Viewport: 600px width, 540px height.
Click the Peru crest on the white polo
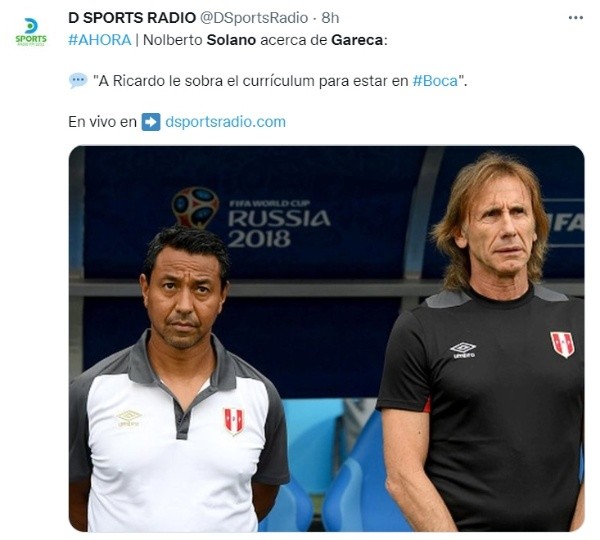click(233, 421)
